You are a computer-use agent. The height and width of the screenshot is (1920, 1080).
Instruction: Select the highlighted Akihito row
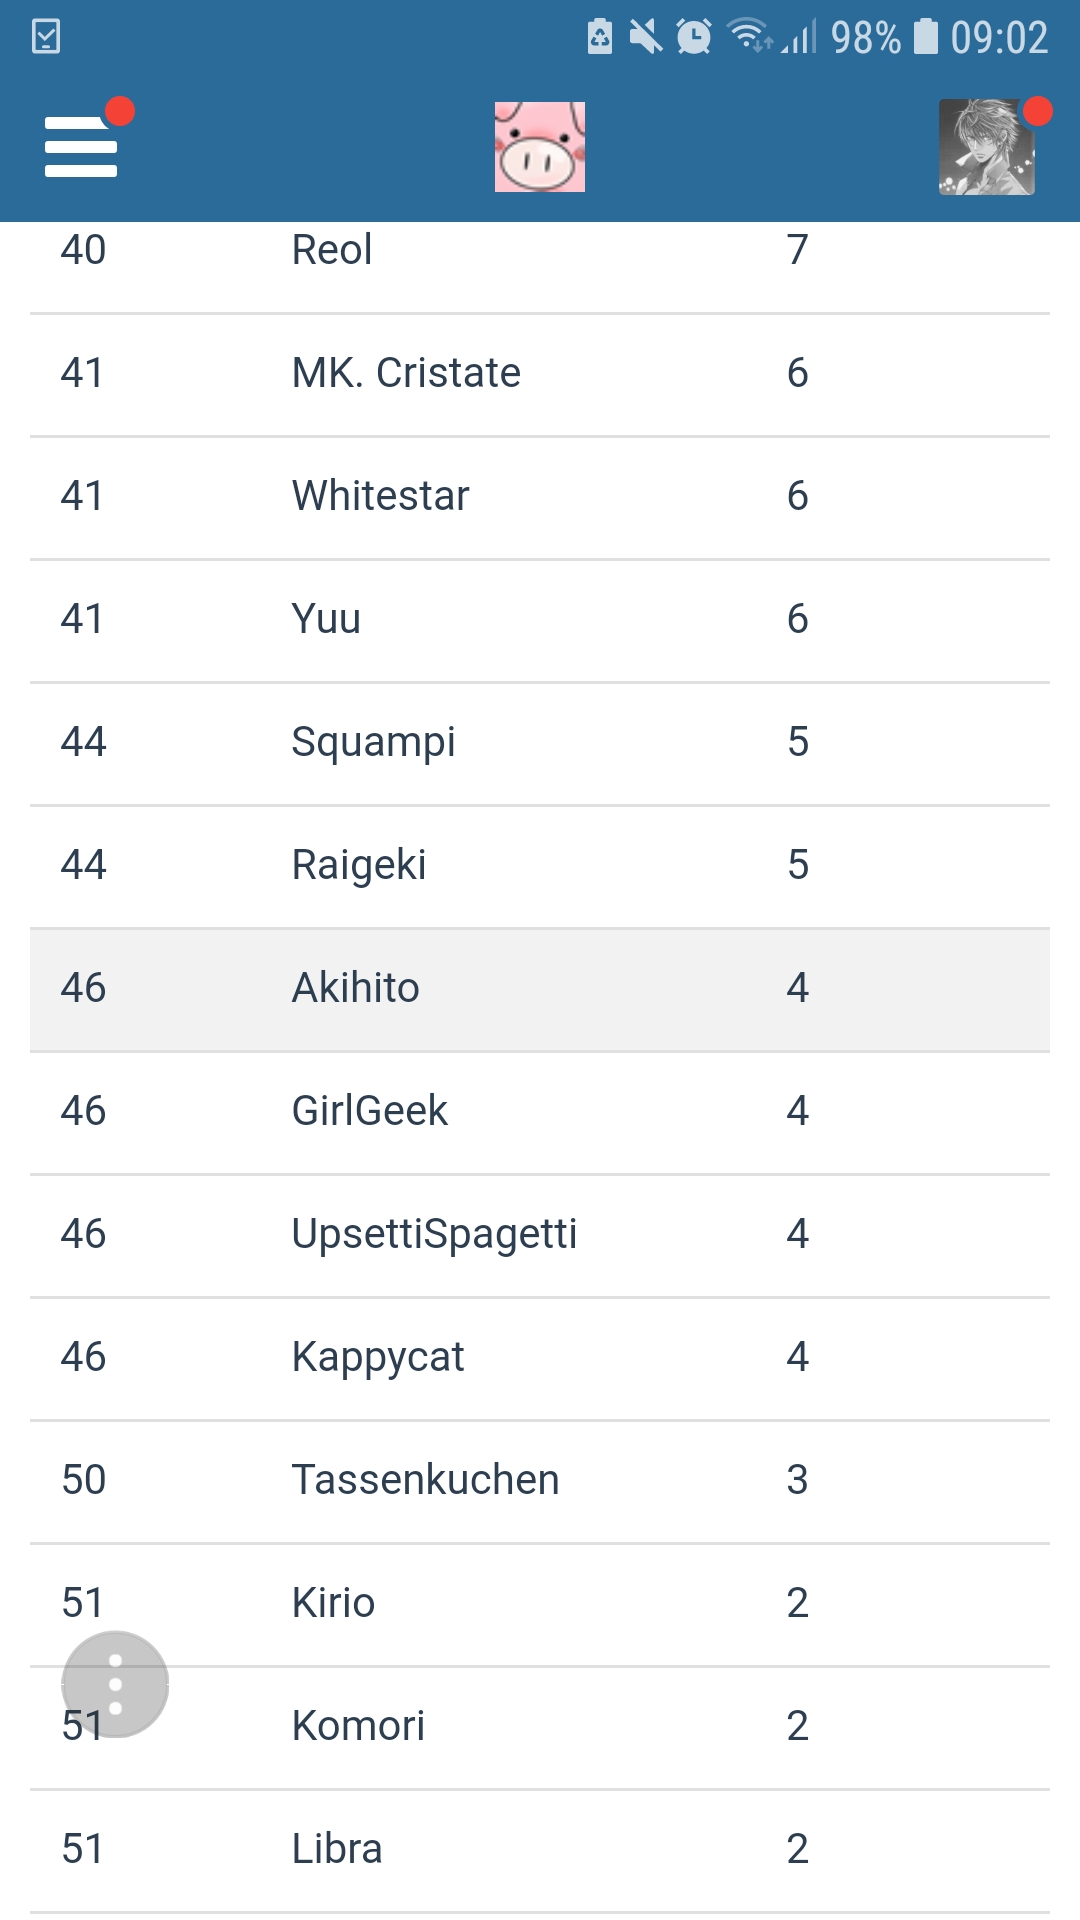point(540,990)
